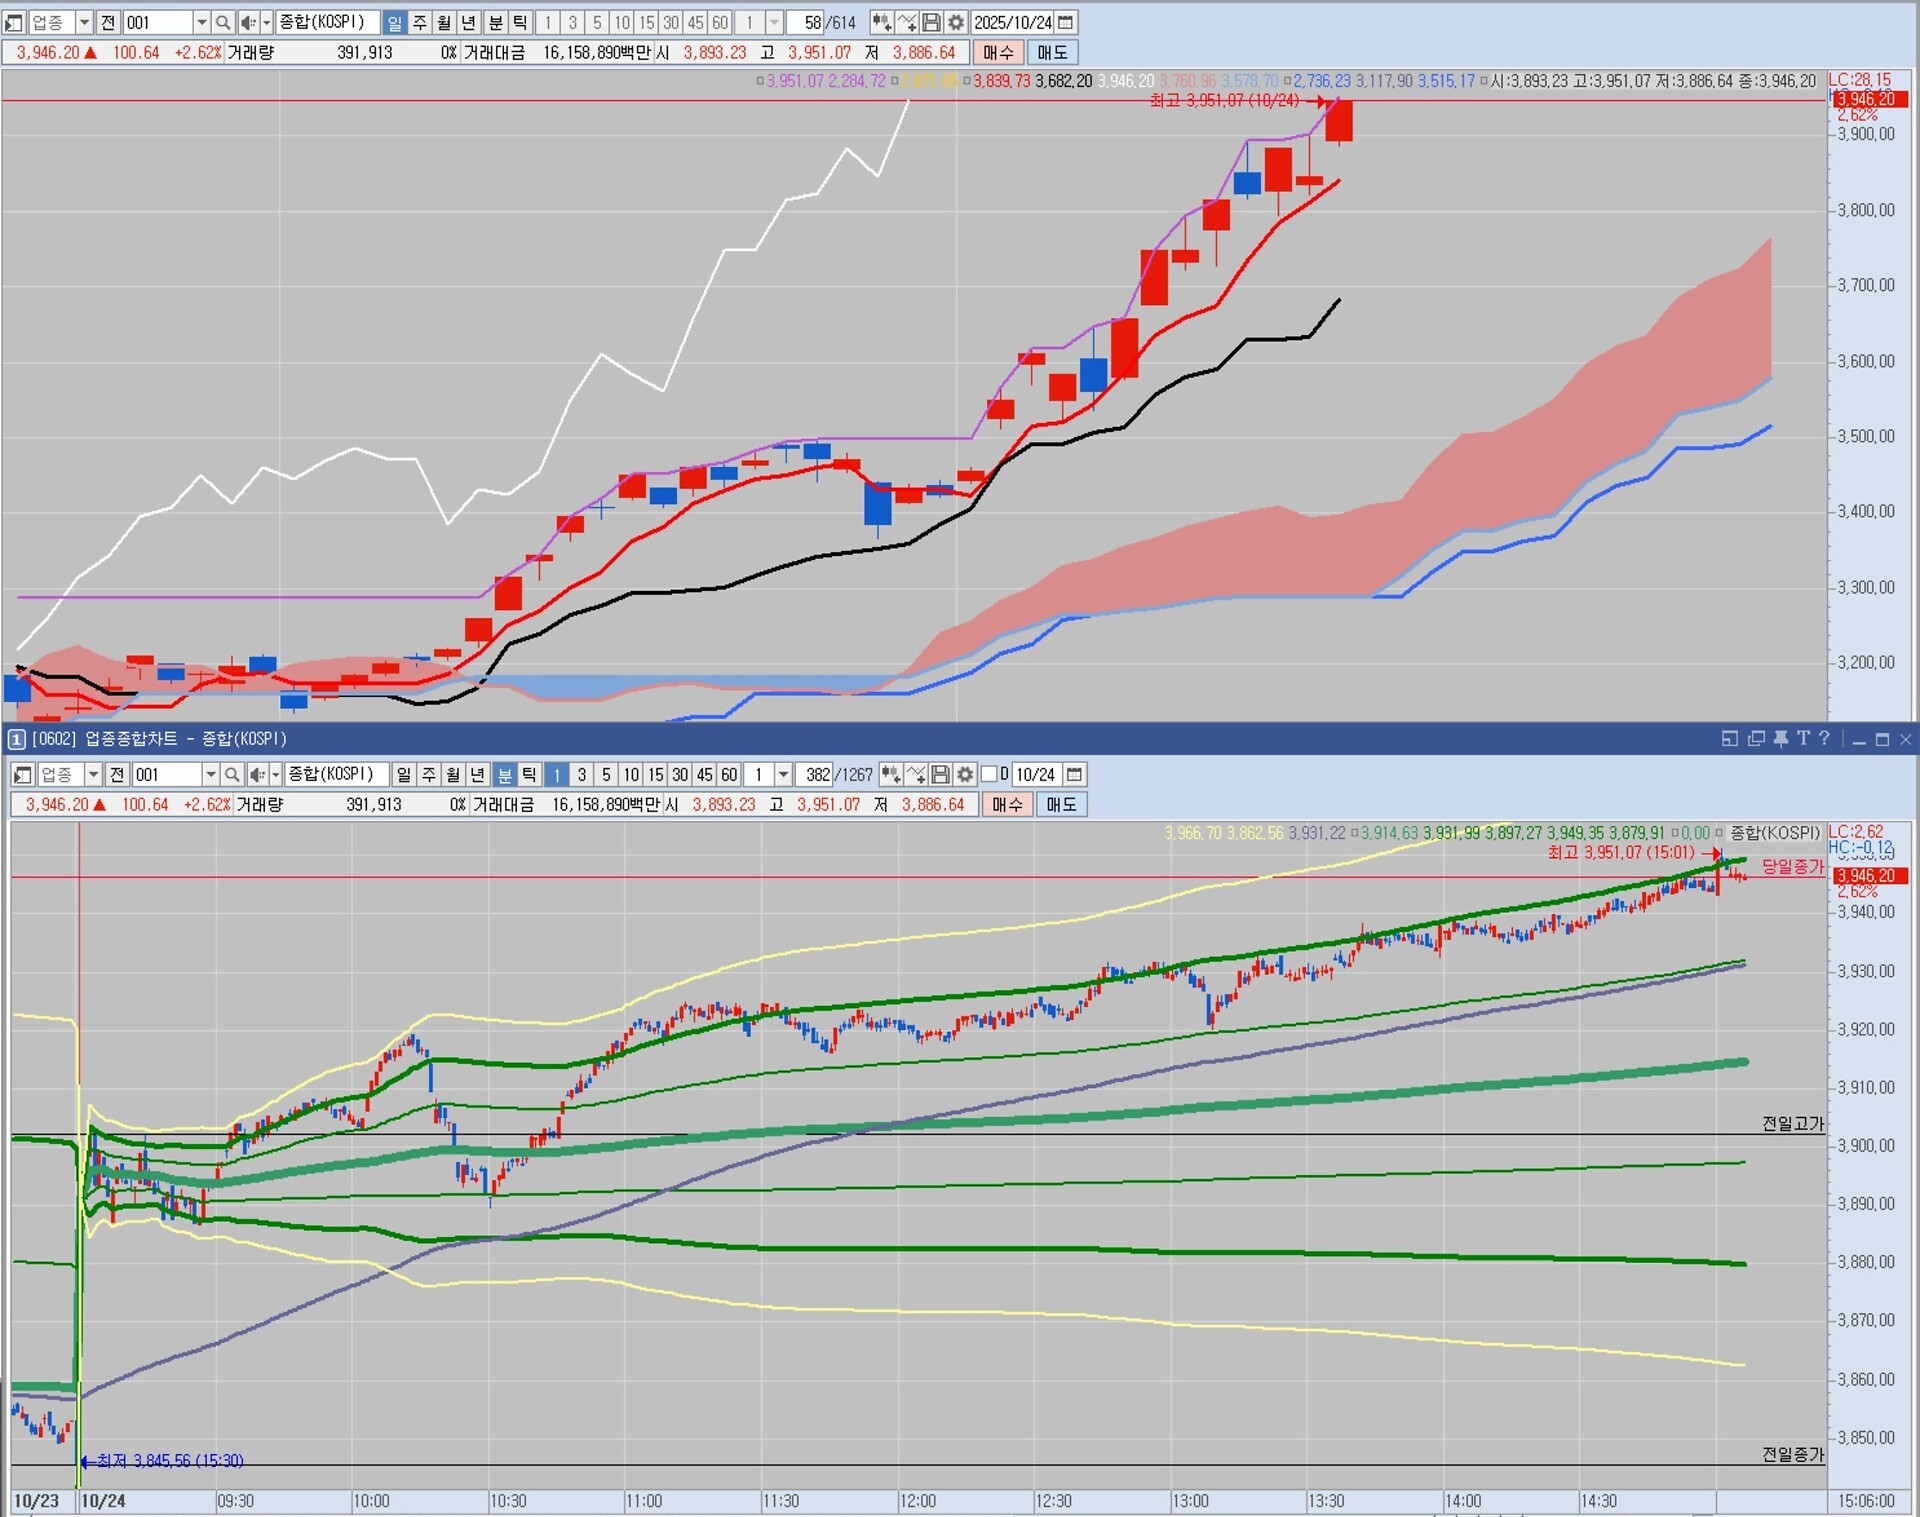Open the 001 code dropdown in the bottom toolbar
Viewport: 1920px width, 1517px height.
[211, 775]
